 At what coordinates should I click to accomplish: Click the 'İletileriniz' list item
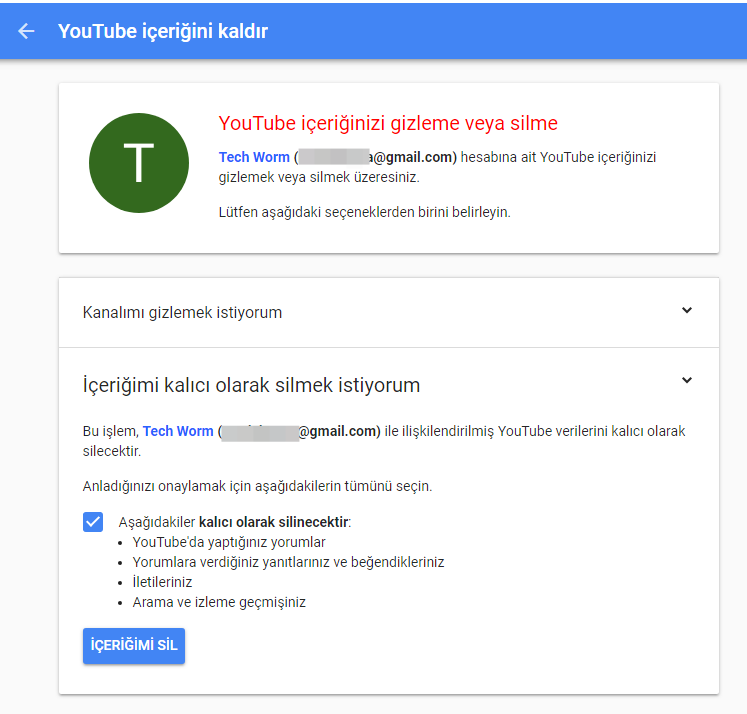coord(162,582)
